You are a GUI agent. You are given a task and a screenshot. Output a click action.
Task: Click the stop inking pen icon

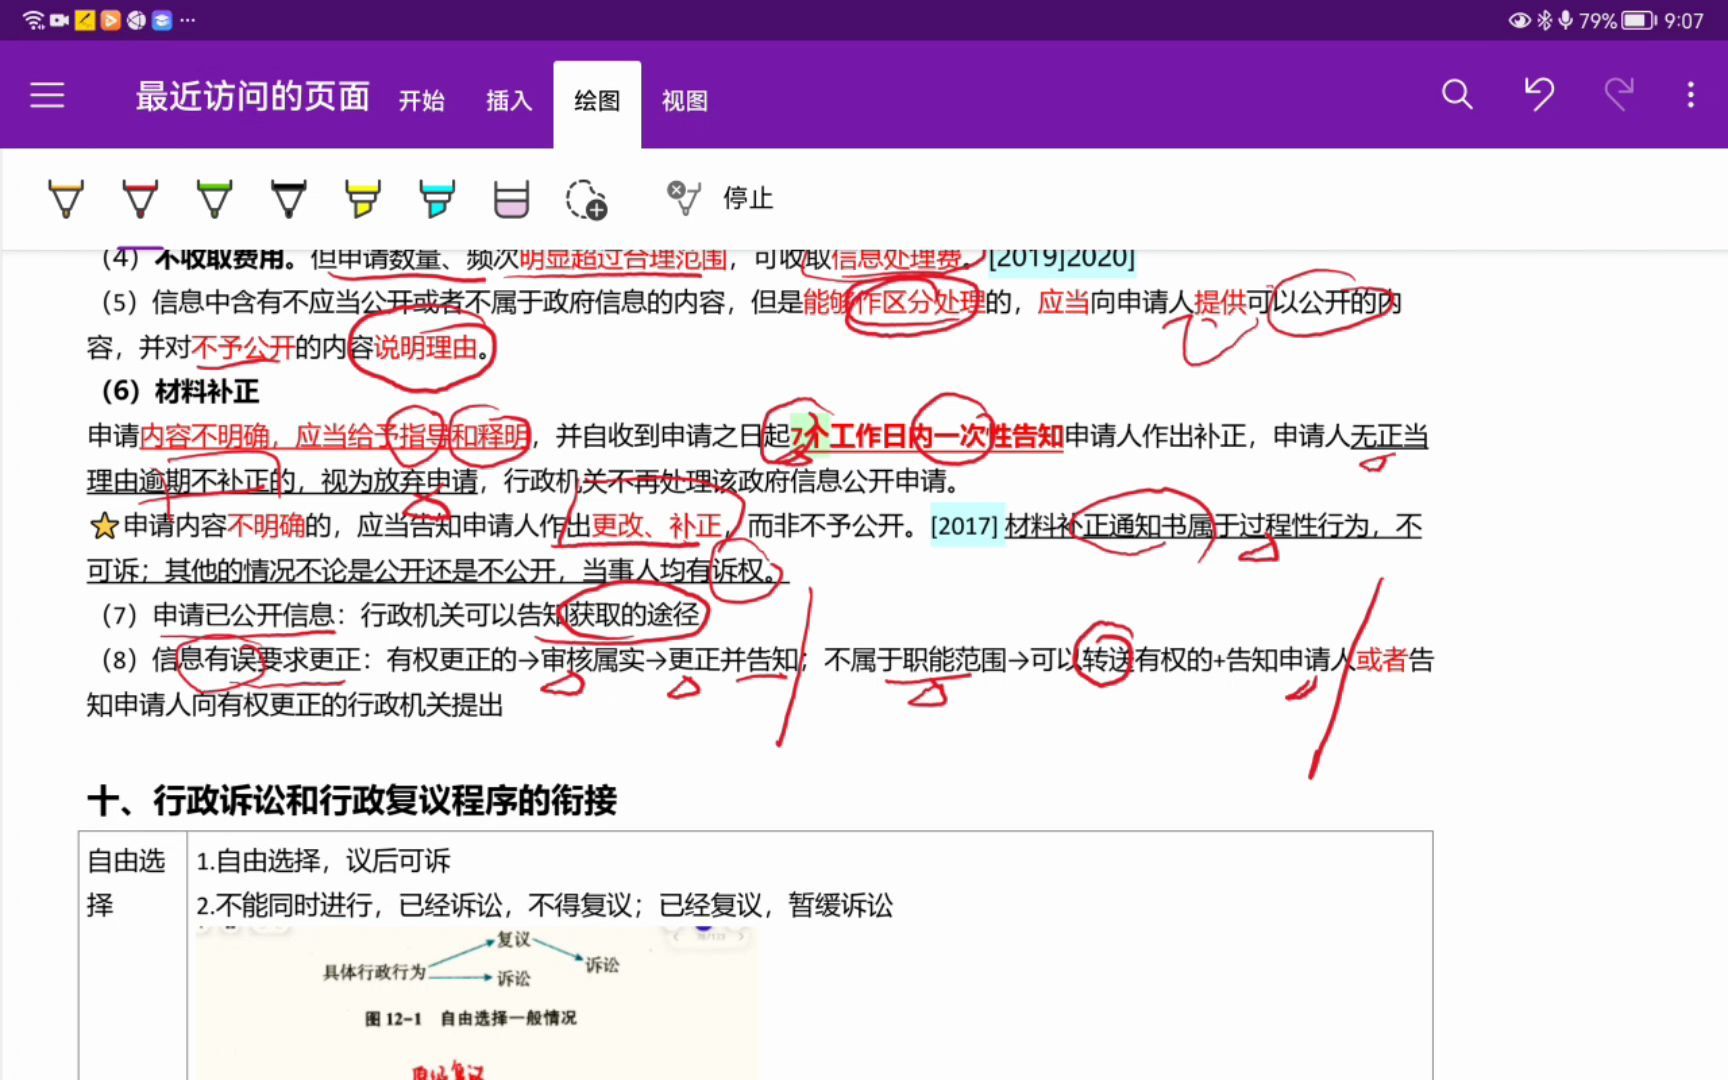[684, 198]
